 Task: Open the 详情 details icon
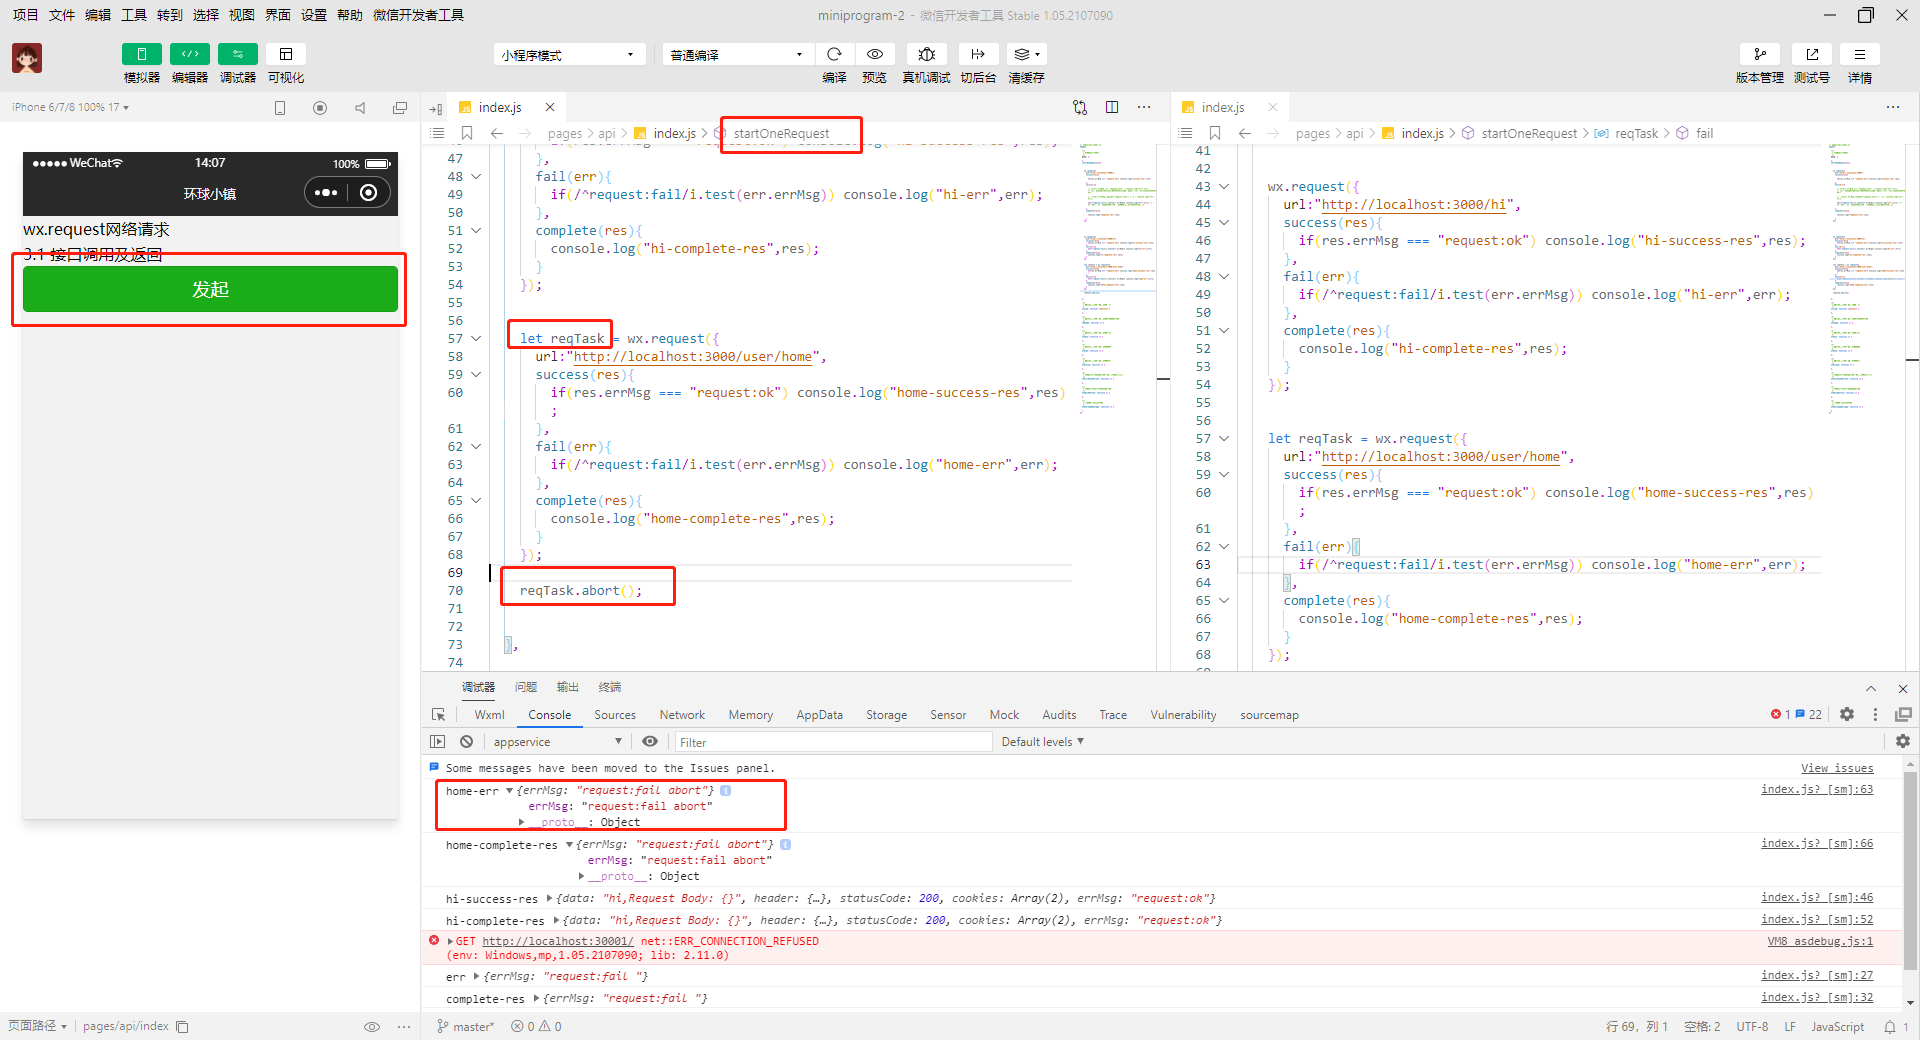1860,54
